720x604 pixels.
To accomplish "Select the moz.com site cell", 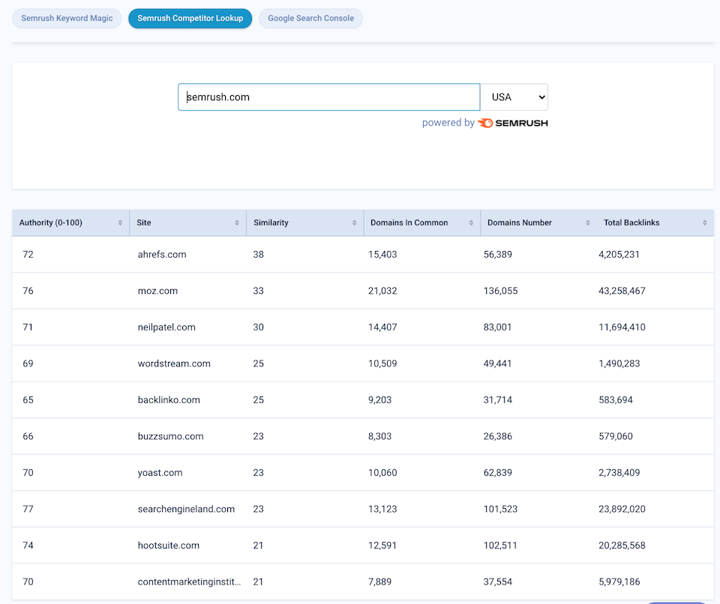I will pyautogui.click(x=158, y=291).
